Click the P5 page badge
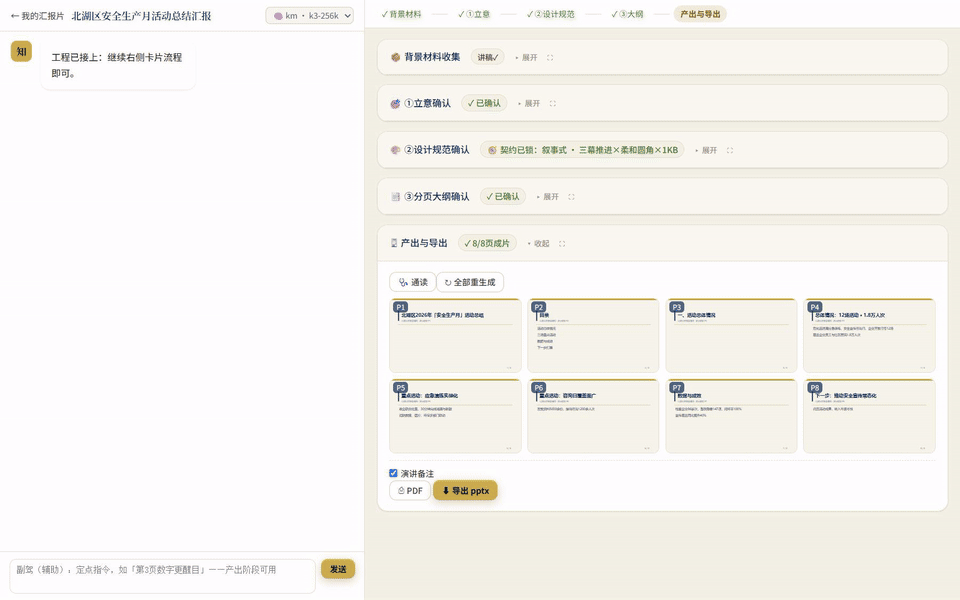The width and height of the screenshot is (960, 600). 400,387
